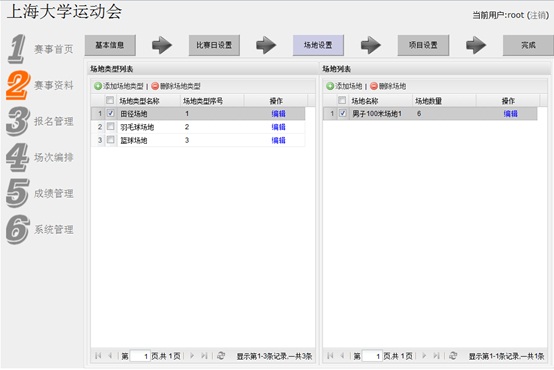
Task: Go to first page in 场地类型列表 pager
Action: (x=98, y=356)
